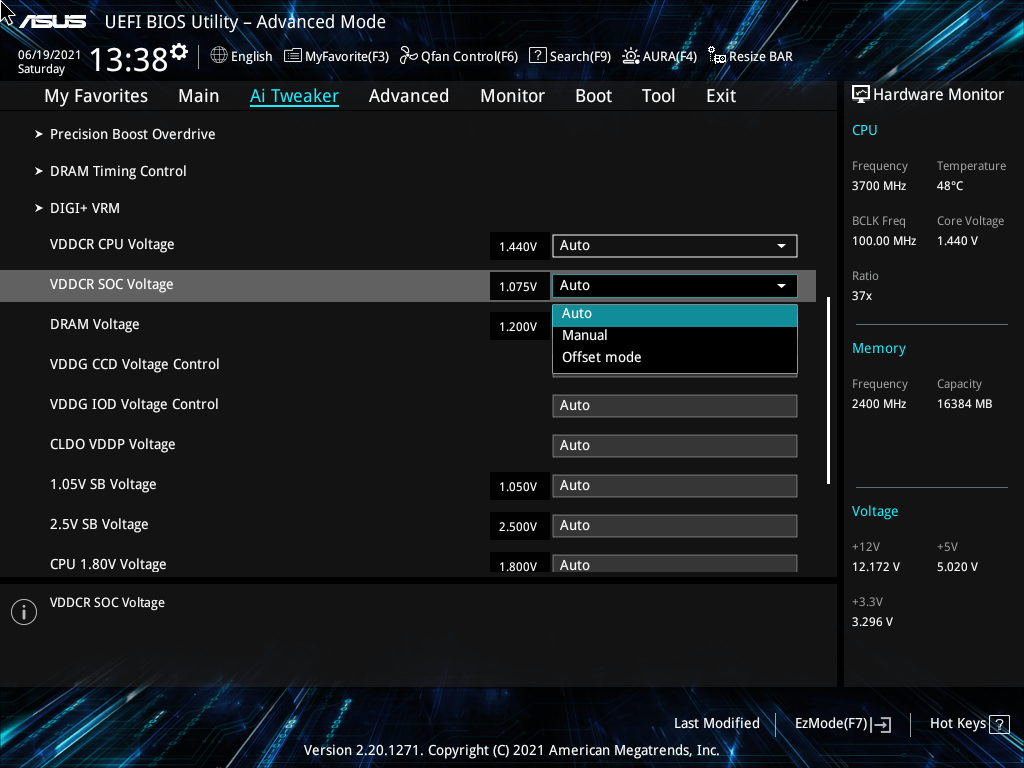
Task: Switch to EzMode with F7 button
Action: click(841, 723)
